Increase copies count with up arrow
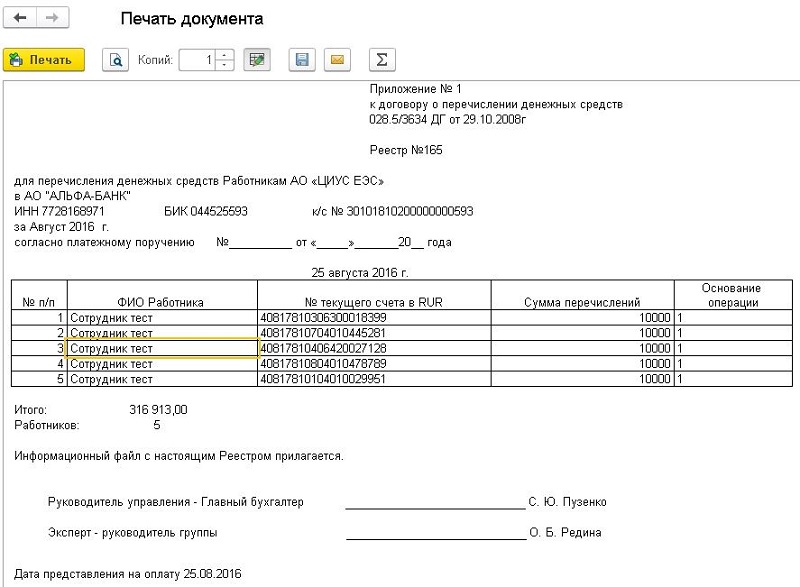 (225, 55)
